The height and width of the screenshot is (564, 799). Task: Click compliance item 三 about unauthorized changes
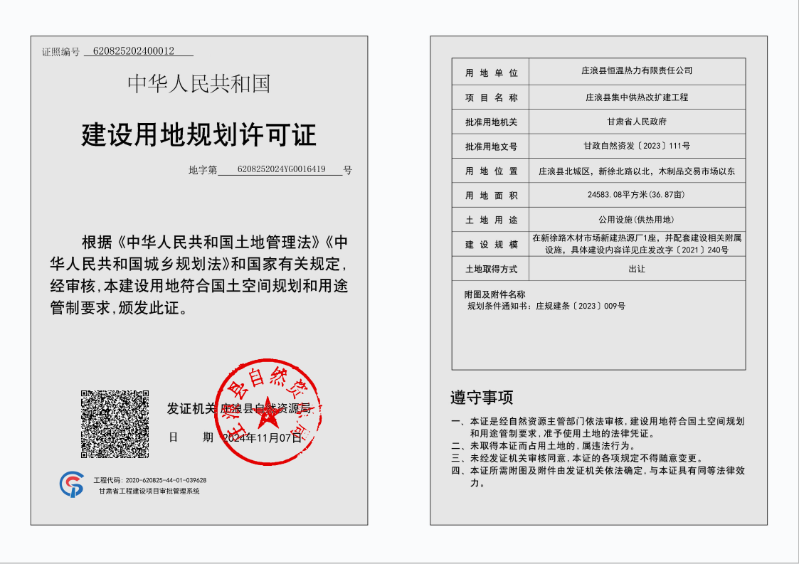tap(577, 458)
